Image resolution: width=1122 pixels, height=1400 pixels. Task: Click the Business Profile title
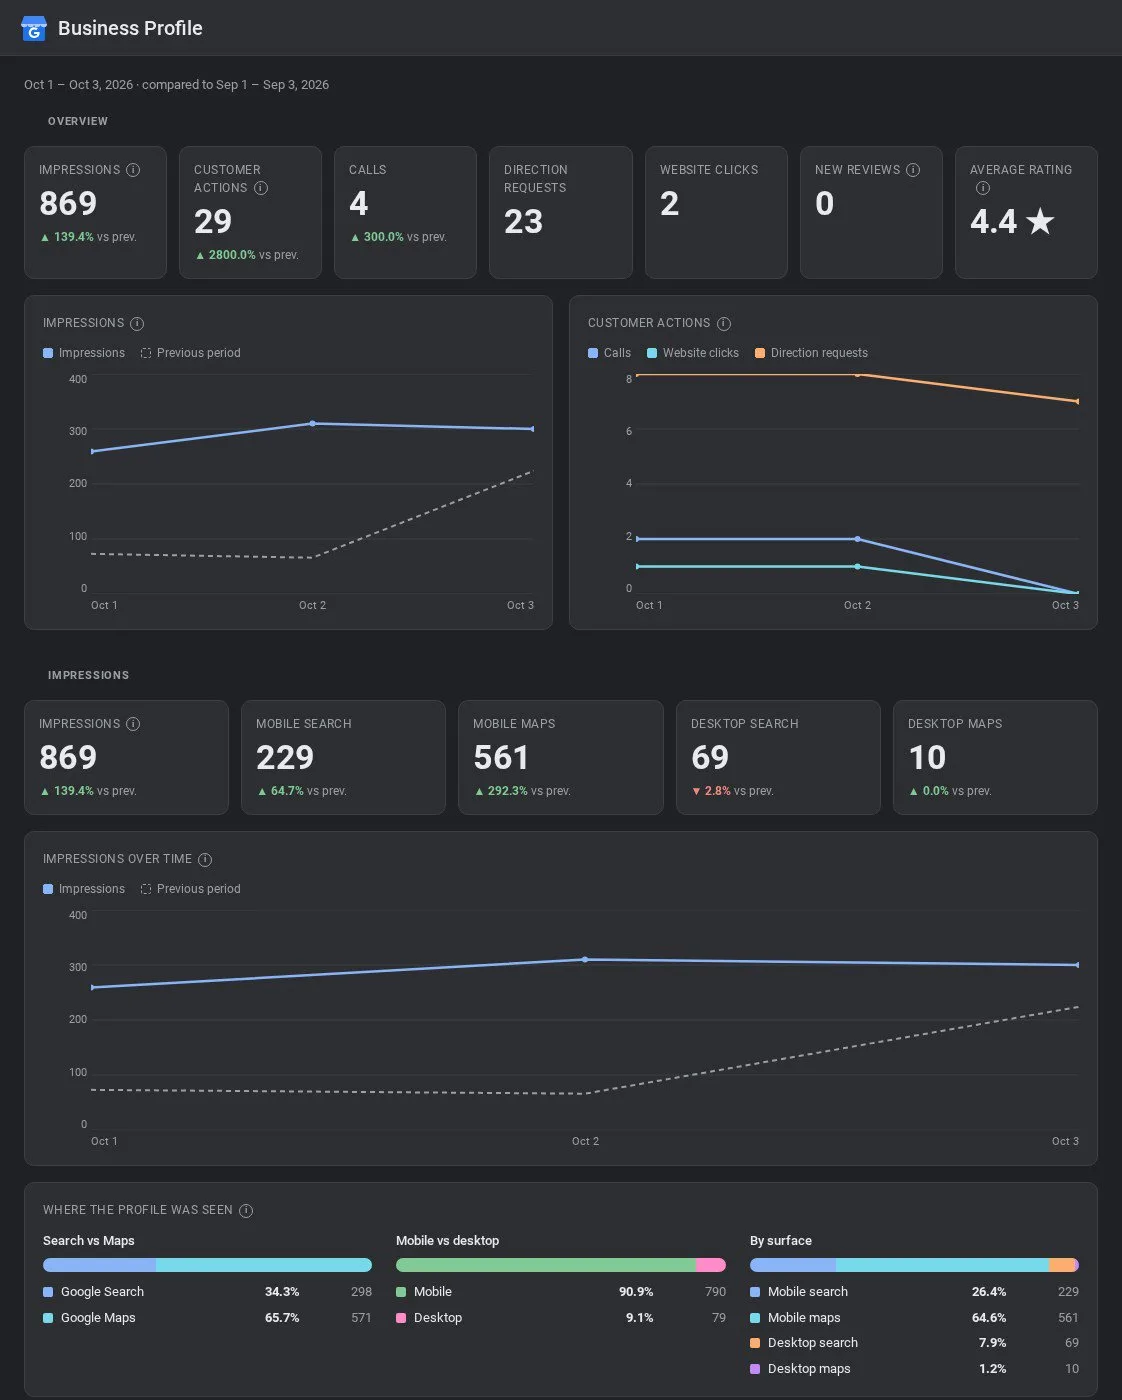point(130,29)
